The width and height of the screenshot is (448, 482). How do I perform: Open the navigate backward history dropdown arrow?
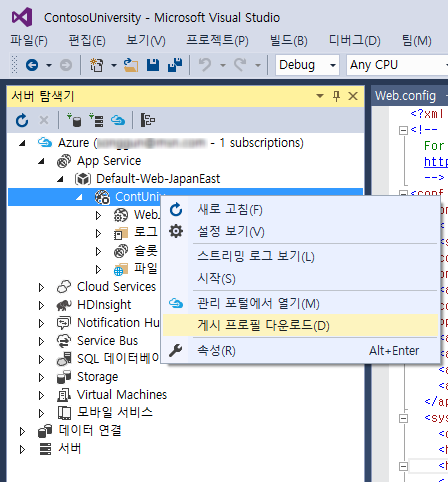tap(49, 65)
